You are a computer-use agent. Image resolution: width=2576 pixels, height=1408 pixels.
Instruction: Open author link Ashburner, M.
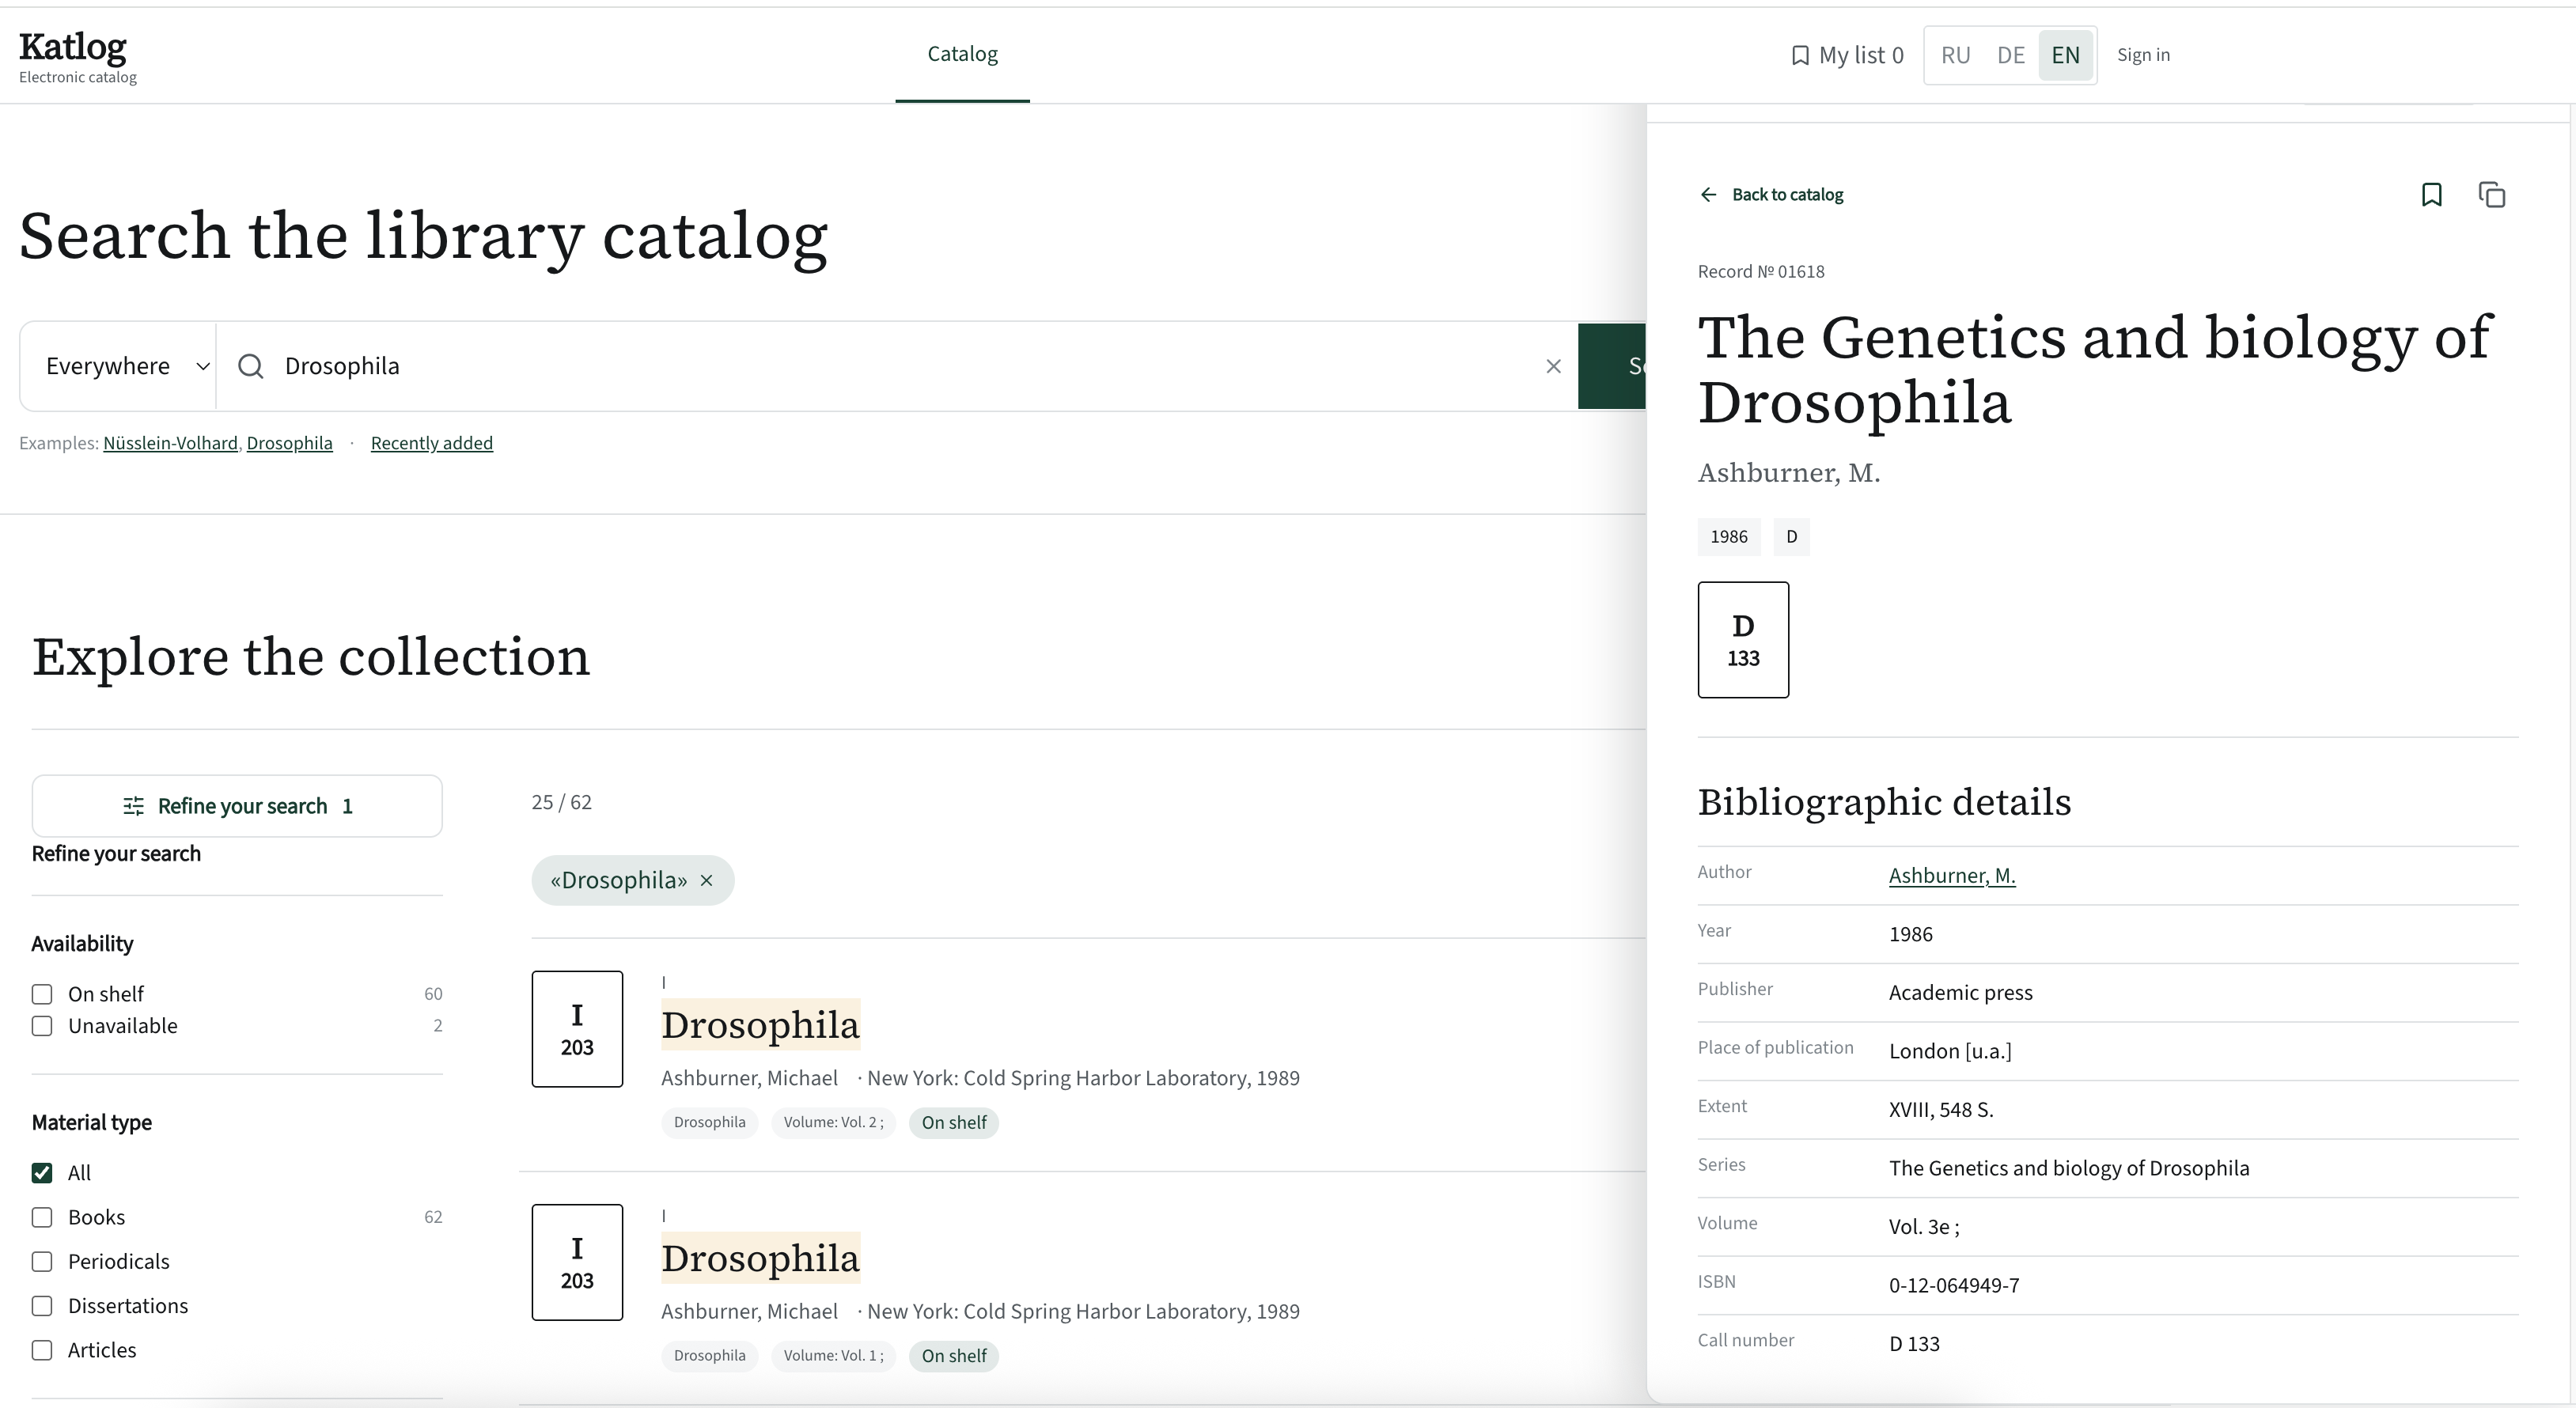coord(1952,875)
